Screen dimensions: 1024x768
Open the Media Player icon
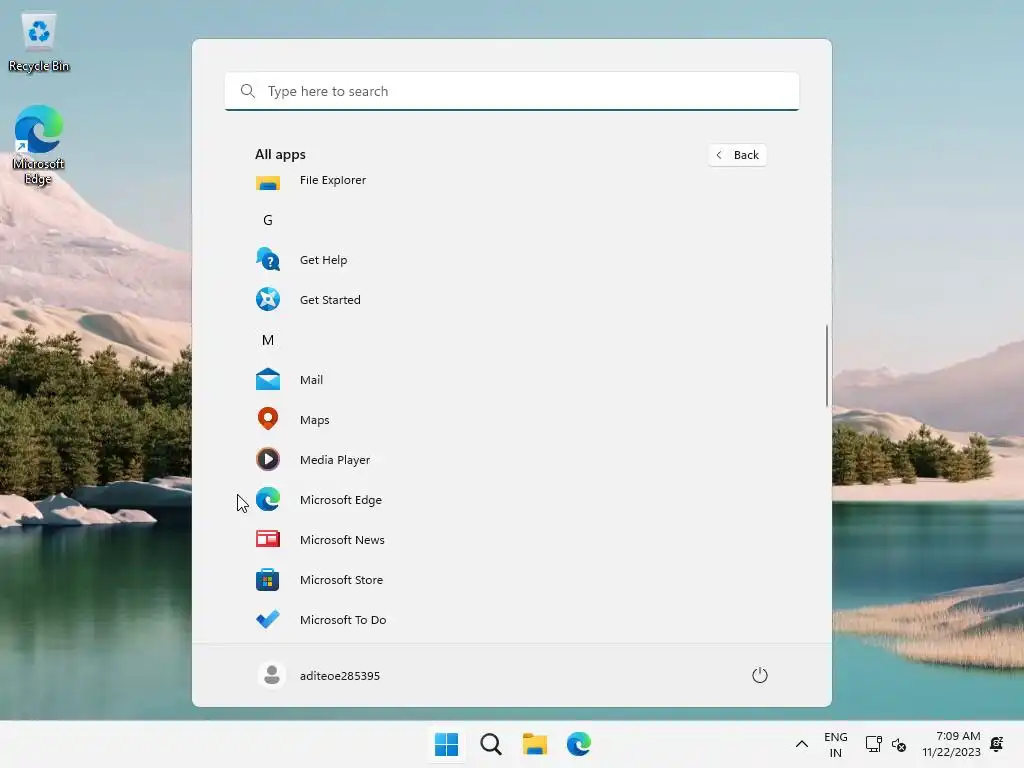(268, 459)
